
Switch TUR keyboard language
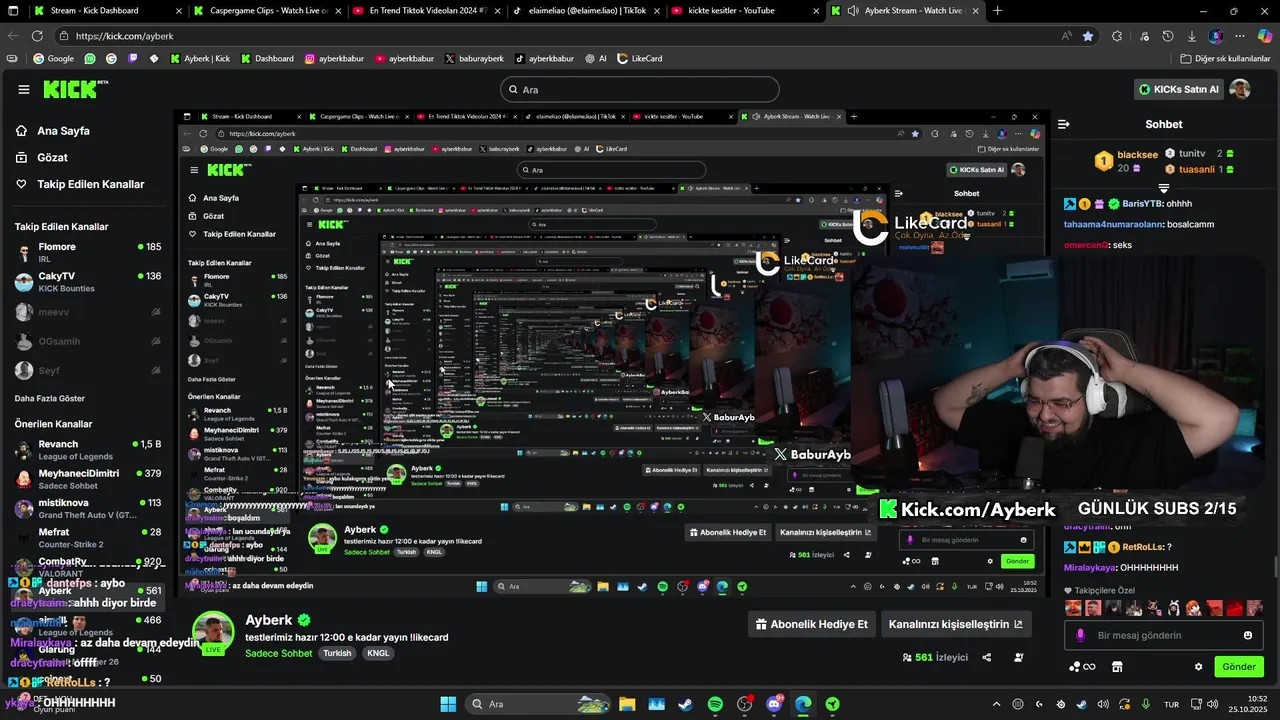1172,704
